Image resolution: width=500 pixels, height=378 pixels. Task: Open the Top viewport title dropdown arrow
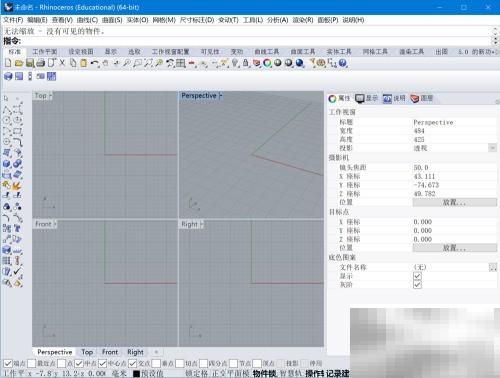[51, 96]
